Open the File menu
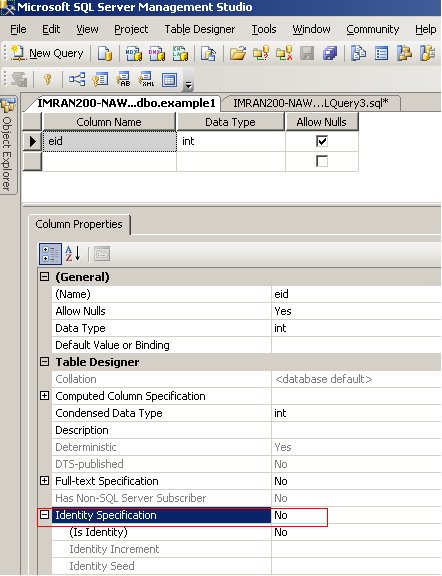 (18, 29)
